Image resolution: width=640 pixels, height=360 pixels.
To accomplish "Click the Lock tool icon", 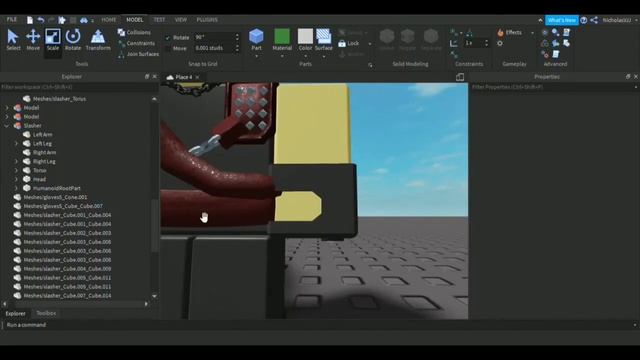I will (342, 43).
